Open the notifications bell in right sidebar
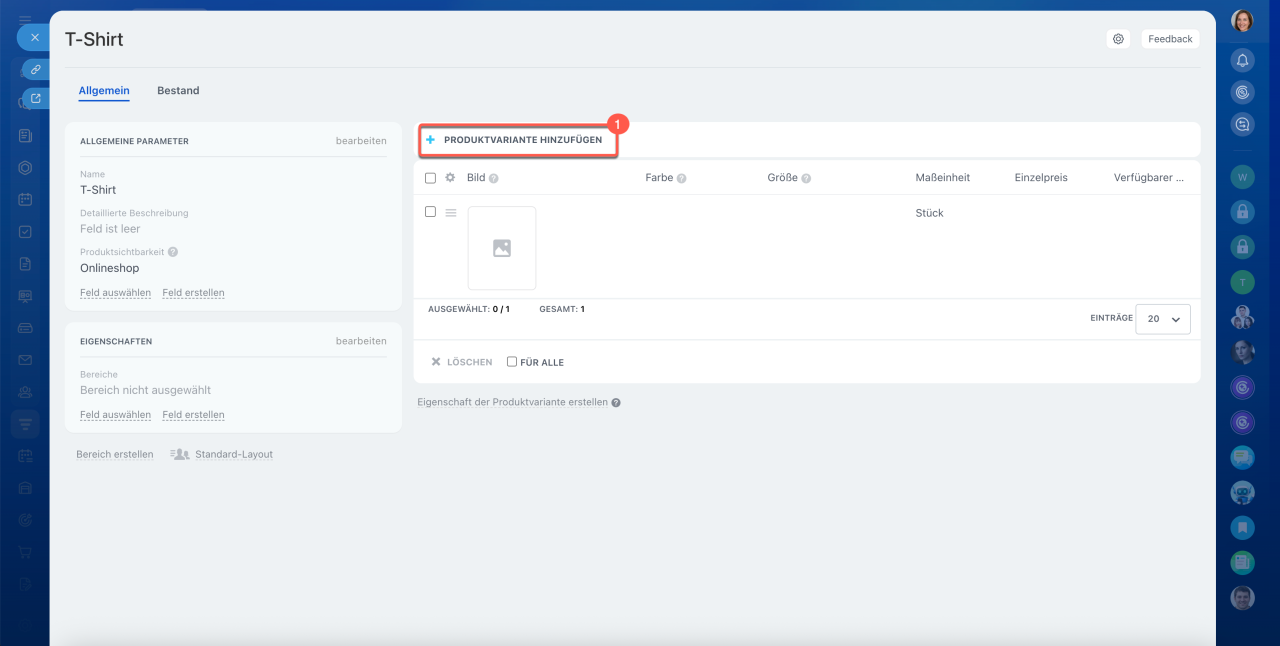 tap(1242, 60)
